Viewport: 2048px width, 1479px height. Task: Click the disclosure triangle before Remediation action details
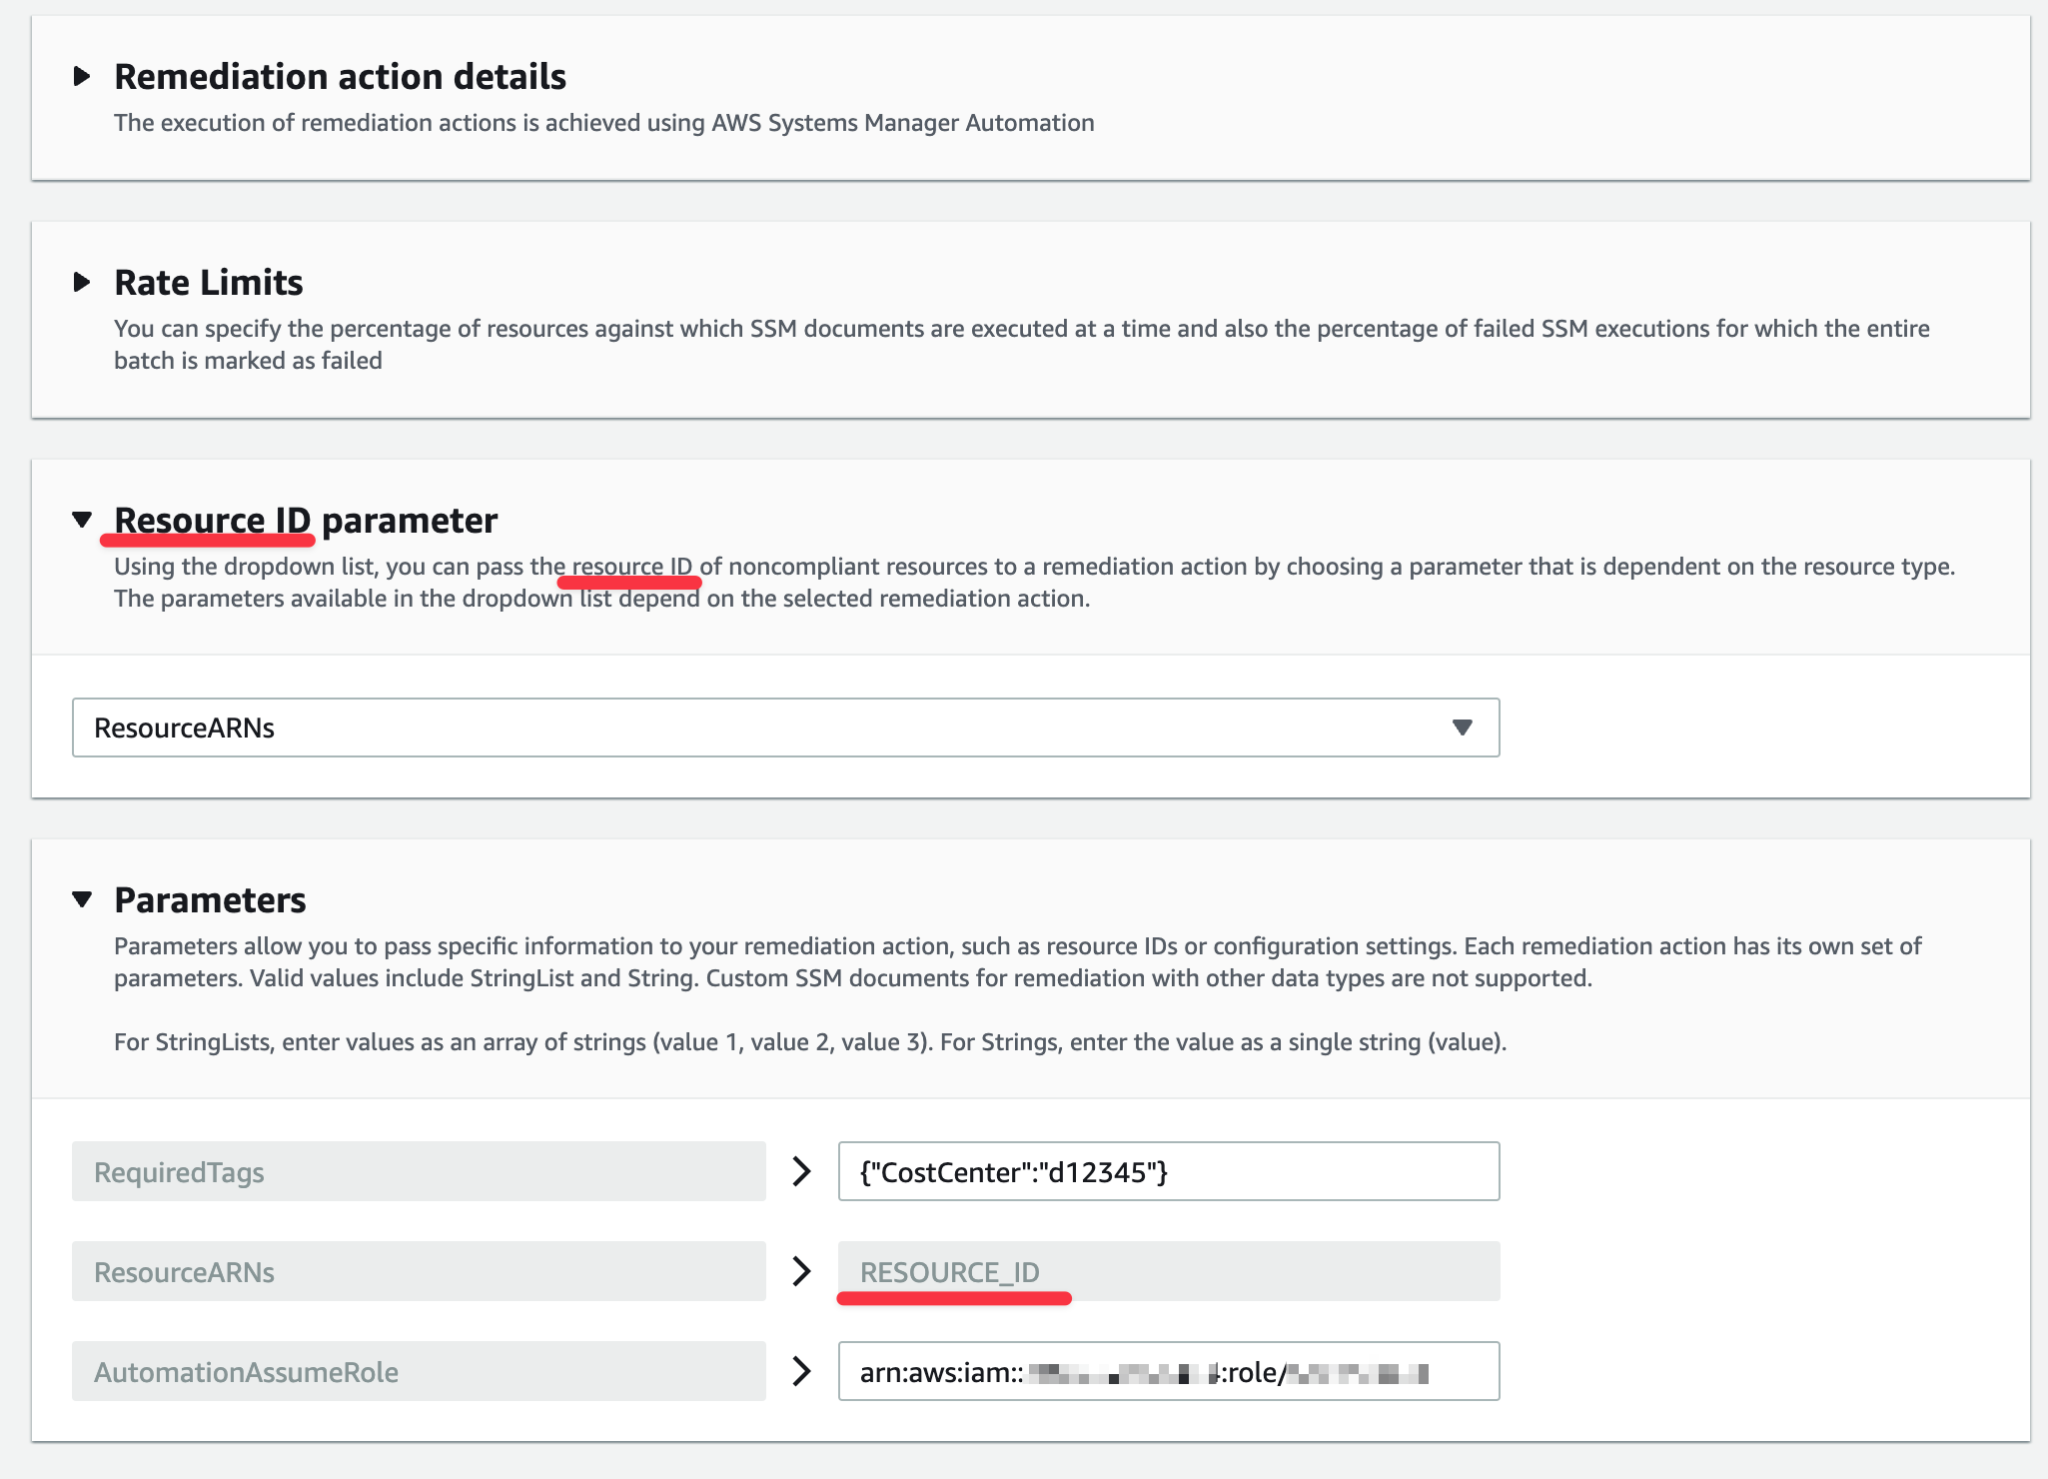tap(83, 76)
